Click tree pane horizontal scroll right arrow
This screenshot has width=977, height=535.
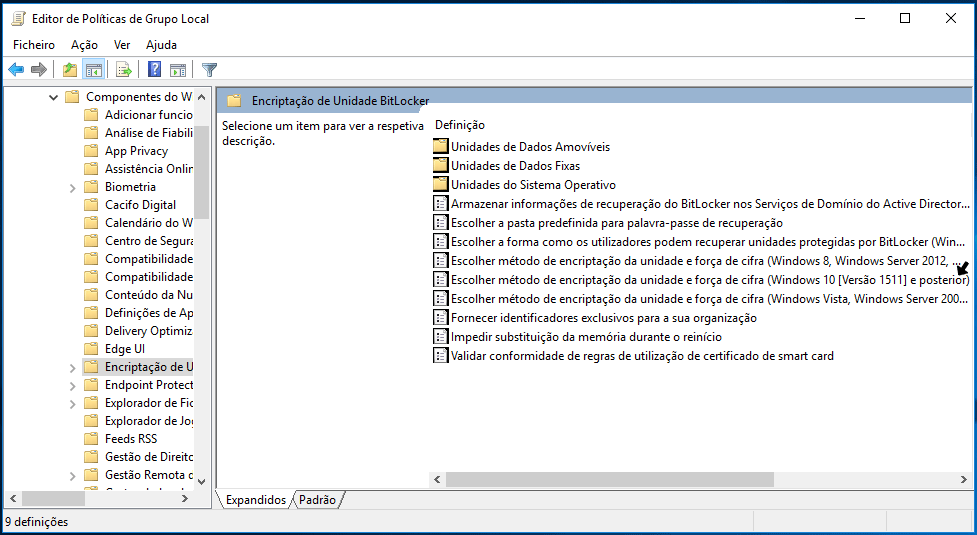point(184,498)
